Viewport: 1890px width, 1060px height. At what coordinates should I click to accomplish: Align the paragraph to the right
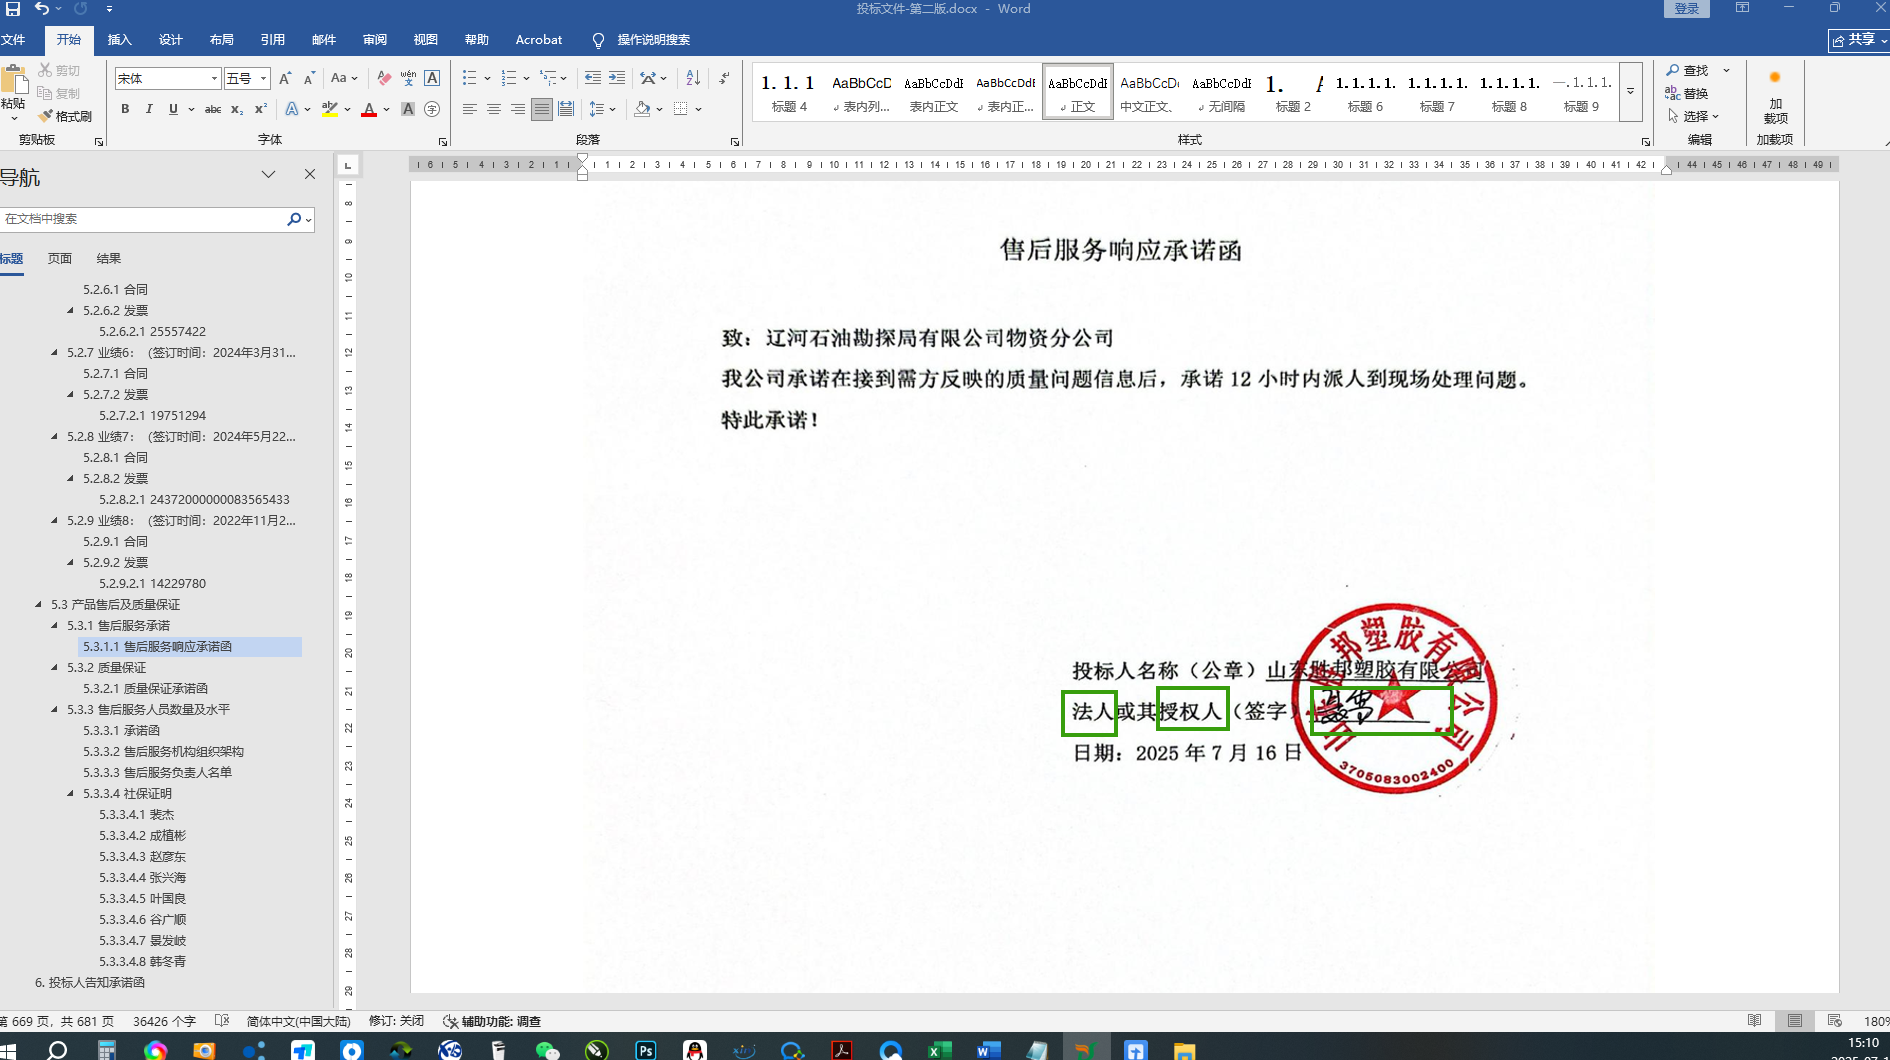click(x=518, y=109)
